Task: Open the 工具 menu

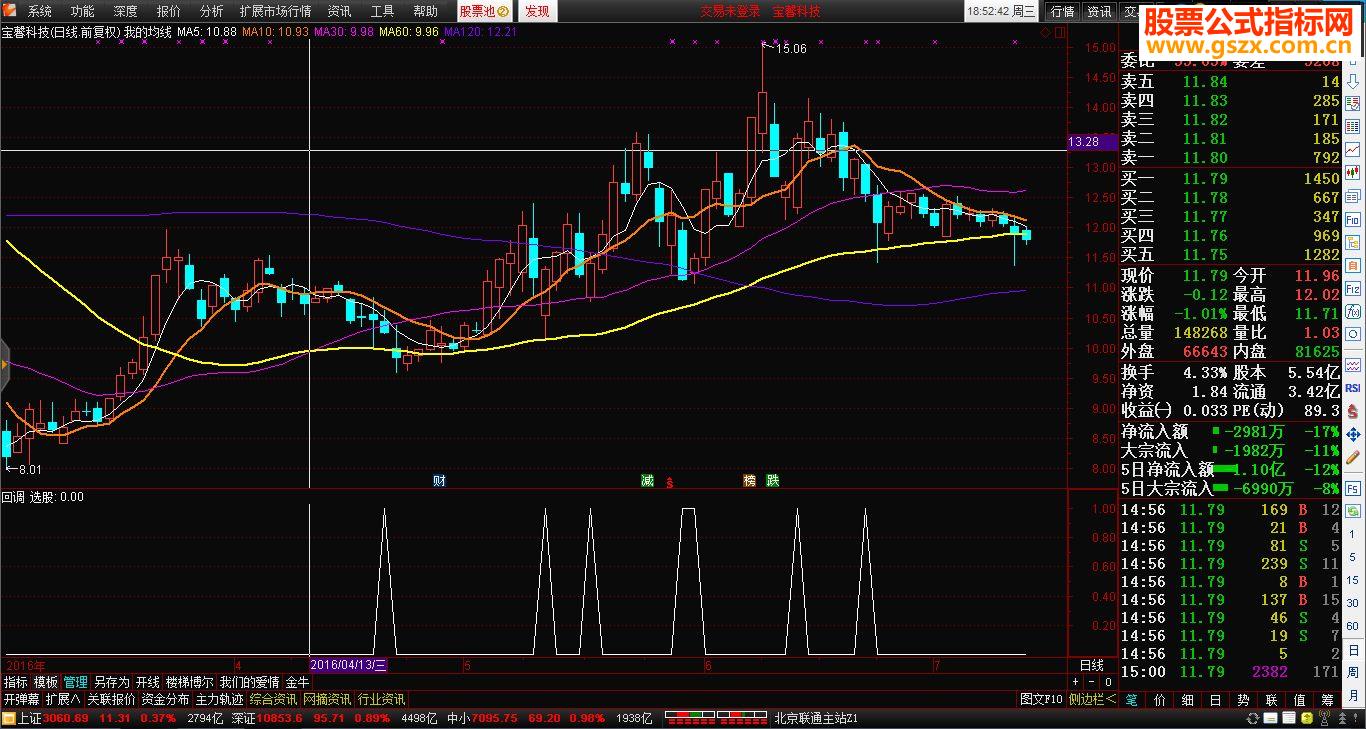Action: [382, 11]
